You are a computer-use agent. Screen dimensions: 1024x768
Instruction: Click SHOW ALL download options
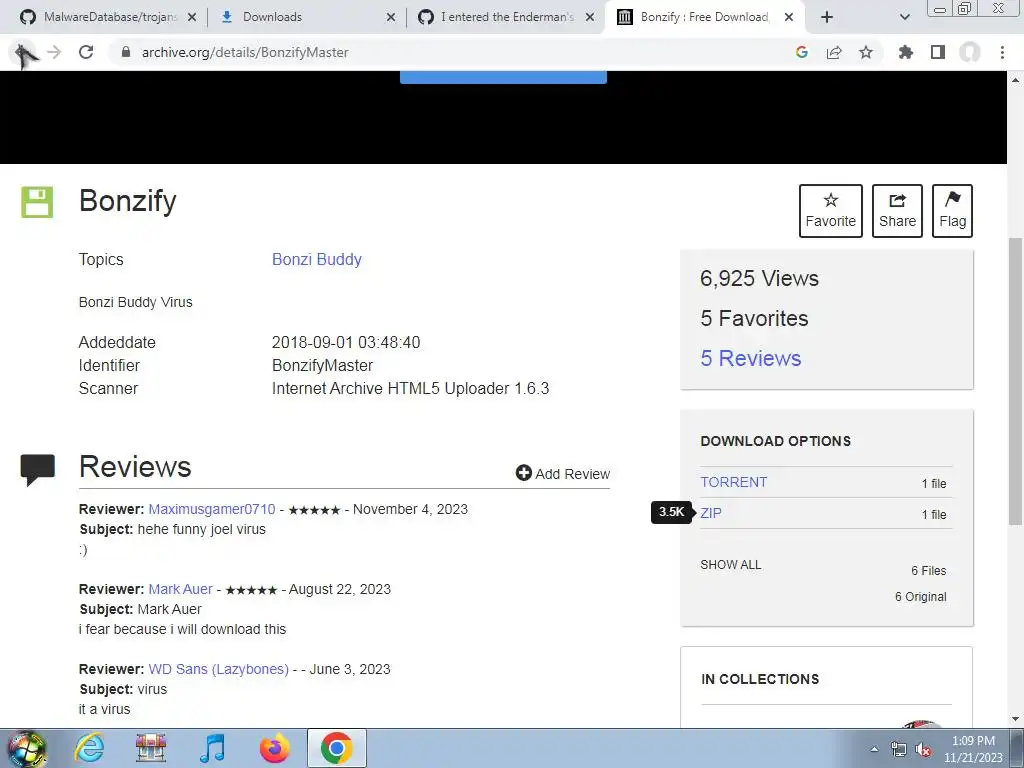coord(731,564)
